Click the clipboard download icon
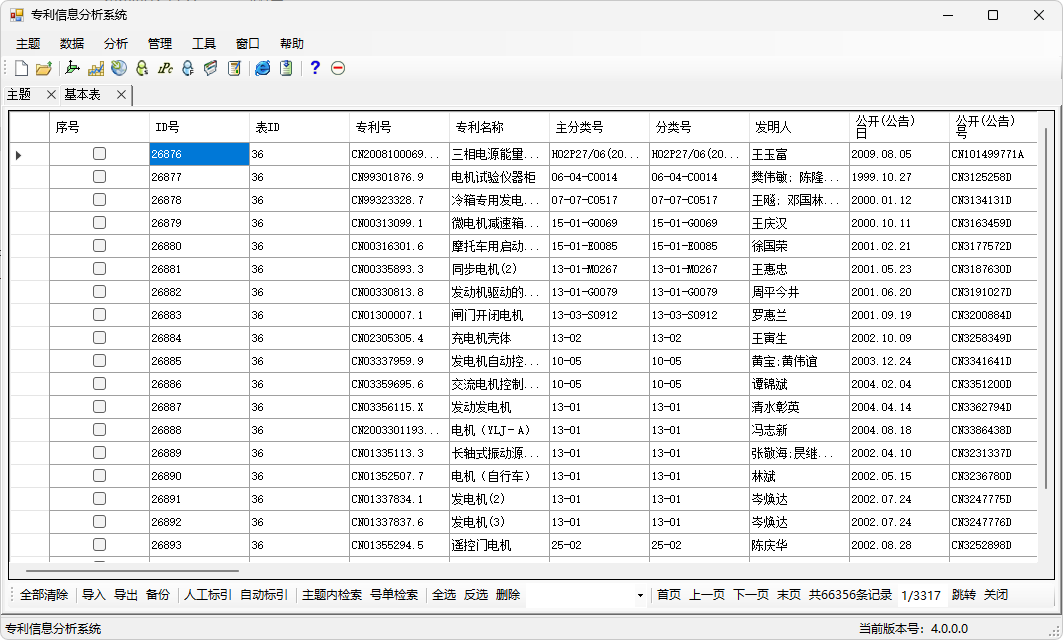 pyautogui.click(x=286, y=68)
